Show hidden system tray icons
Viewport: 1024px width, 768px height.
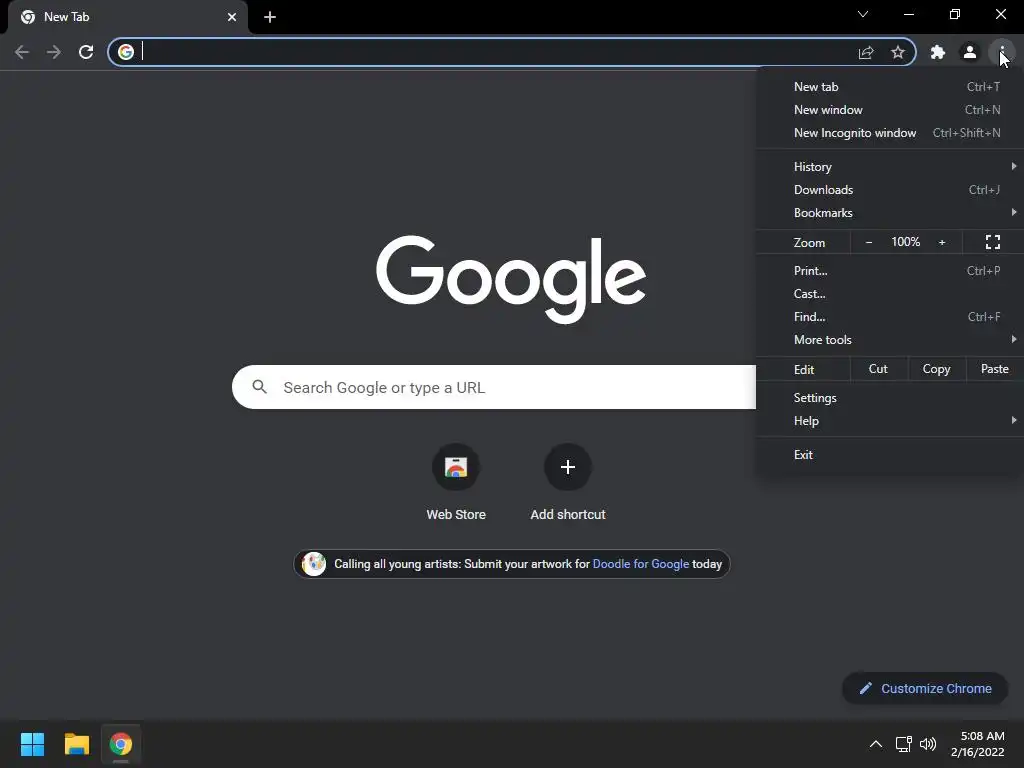click(876, 744)
